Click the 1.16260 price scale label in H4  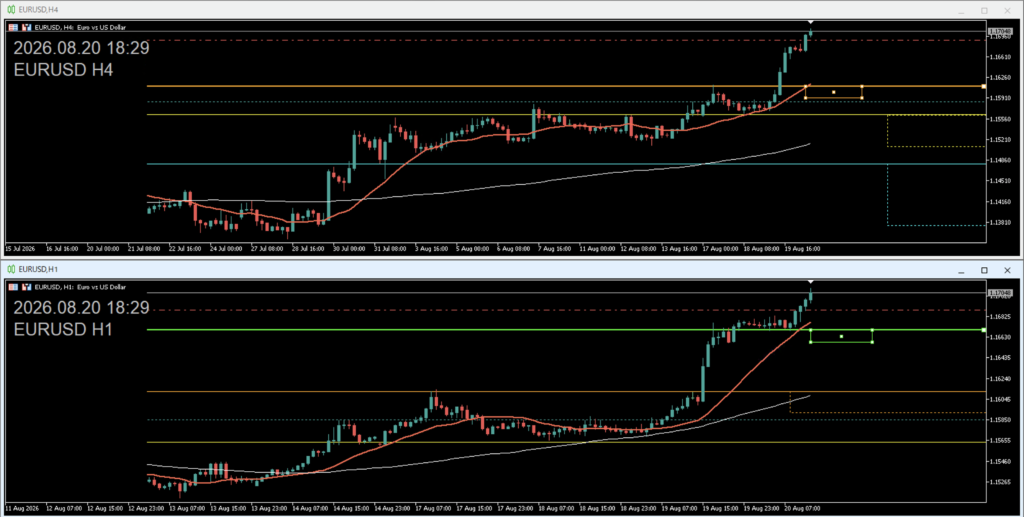[x=1000, y=78]
